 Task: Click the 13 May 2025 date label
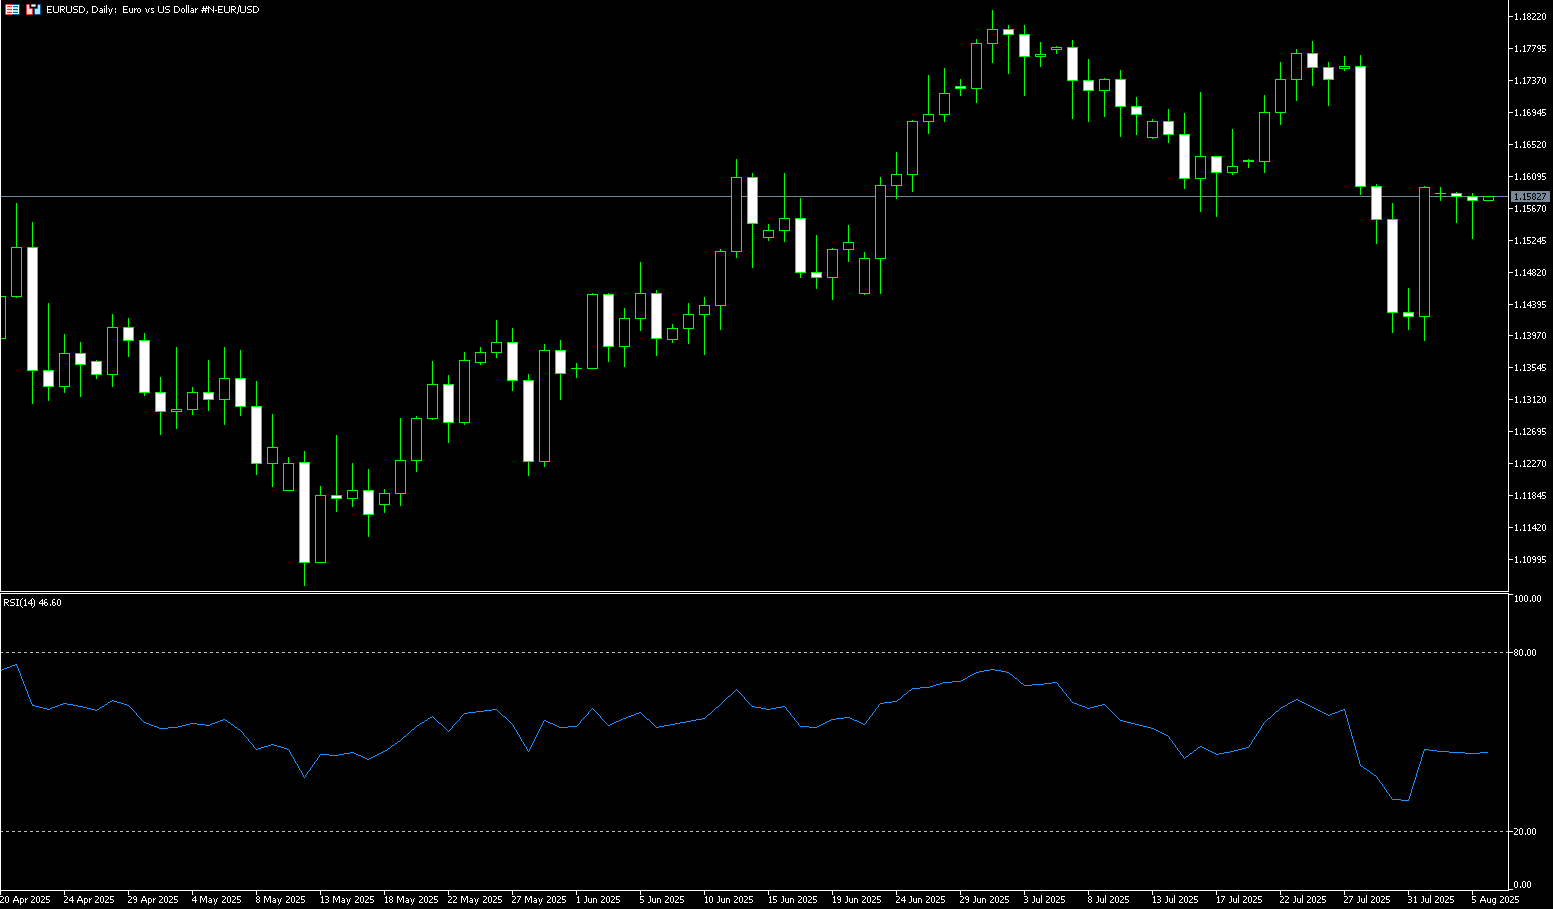(347, 900)
